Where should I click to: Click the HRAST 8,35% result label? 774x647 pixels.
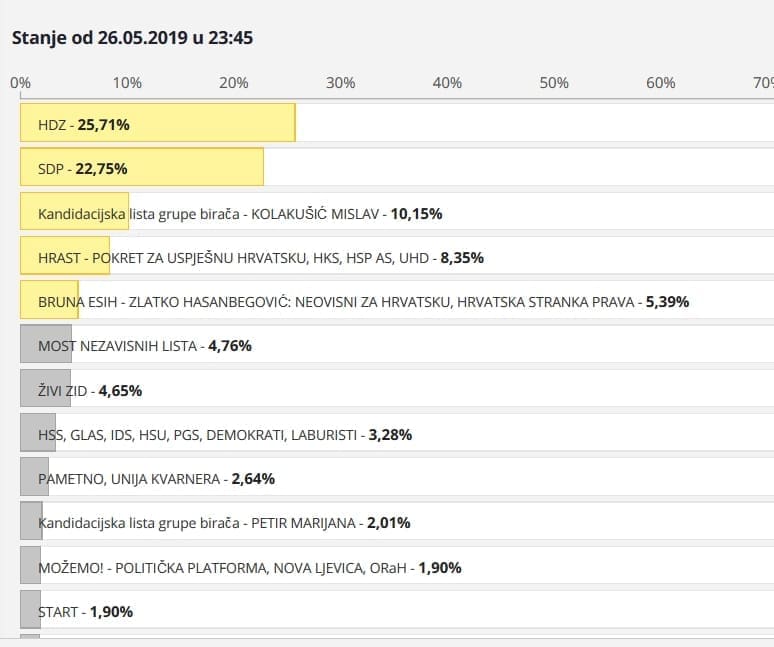(260, 257)
